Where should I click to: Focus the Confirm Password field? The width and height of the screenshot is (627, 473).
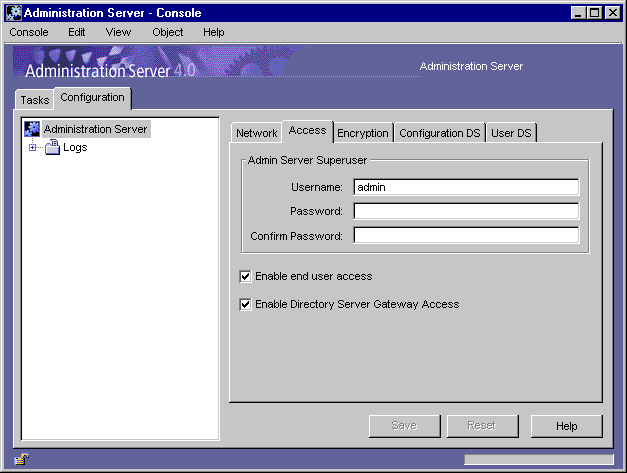(x=466, y=236)
